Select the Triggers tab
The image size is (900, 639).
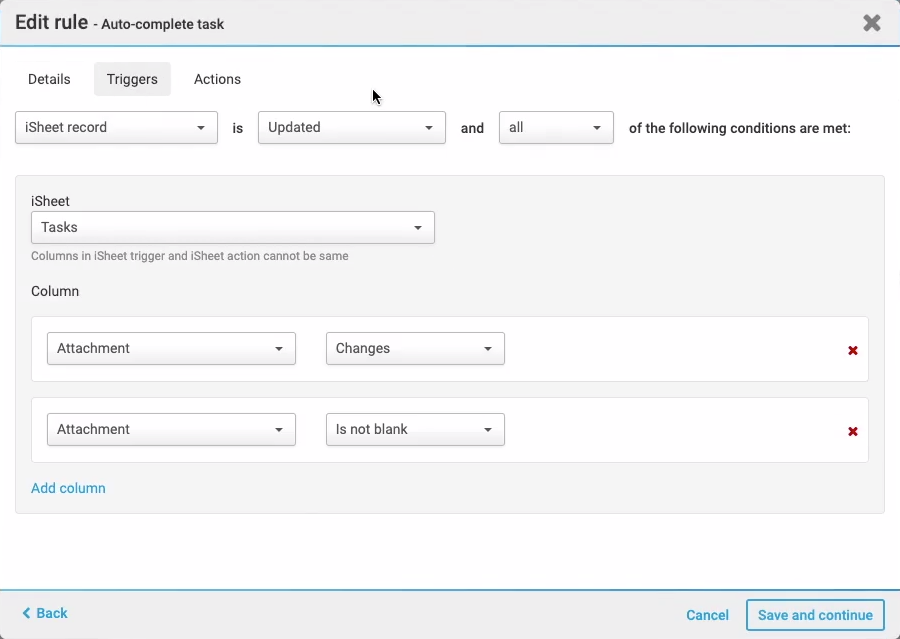point(132,79)
